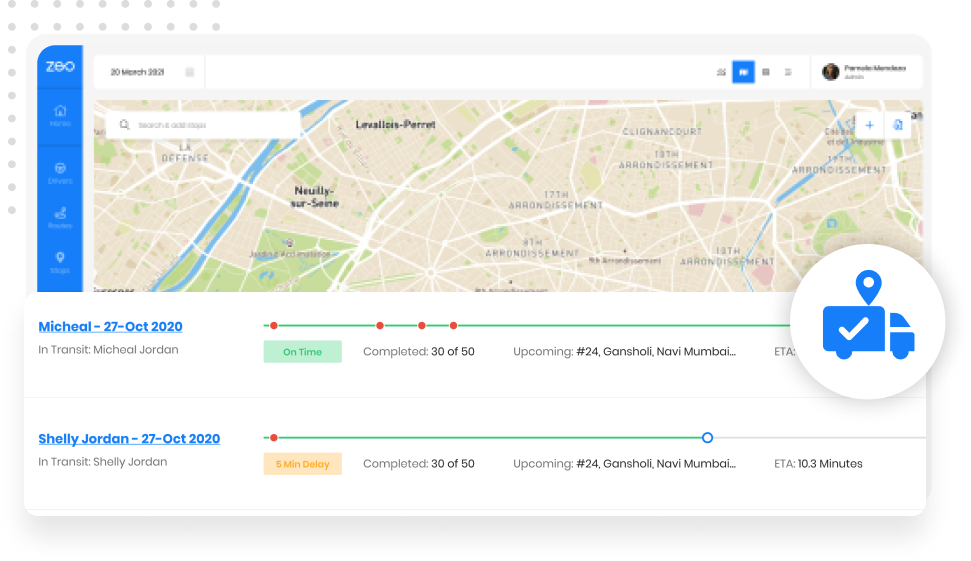Click the first red stop on Micheal's timeline
Screen dimensions: 971x561
pos(274,326)
